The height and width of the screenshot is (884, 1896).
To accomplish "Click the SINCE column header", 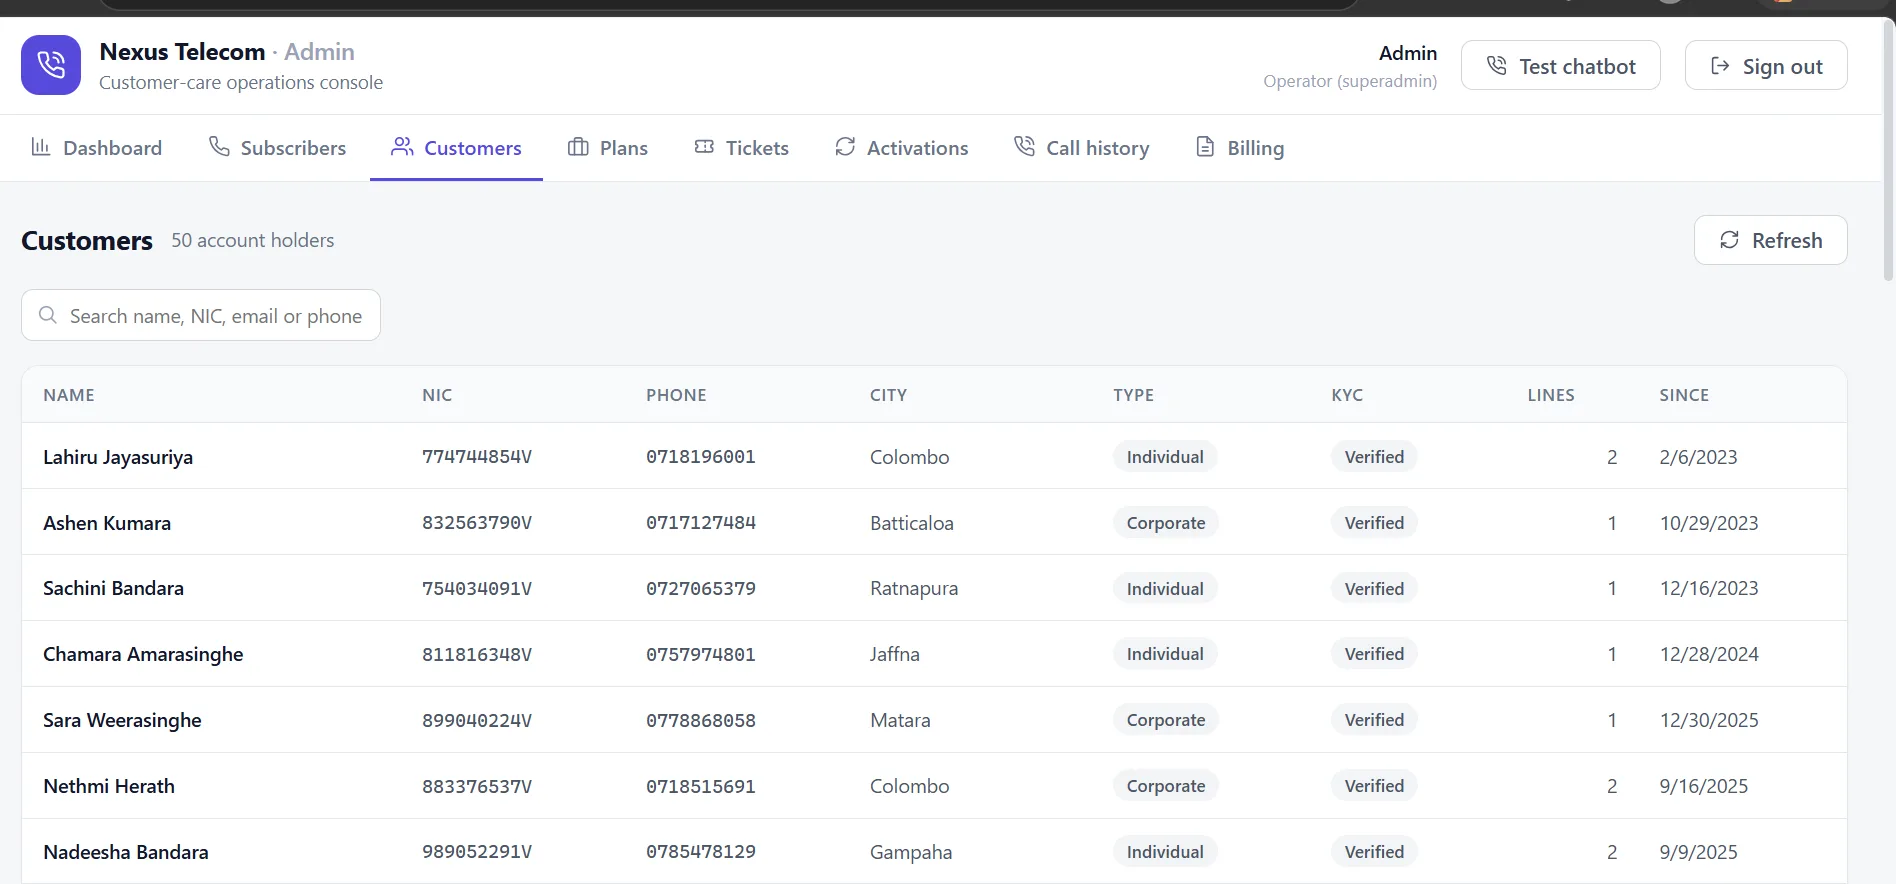I will (1684, 395).
